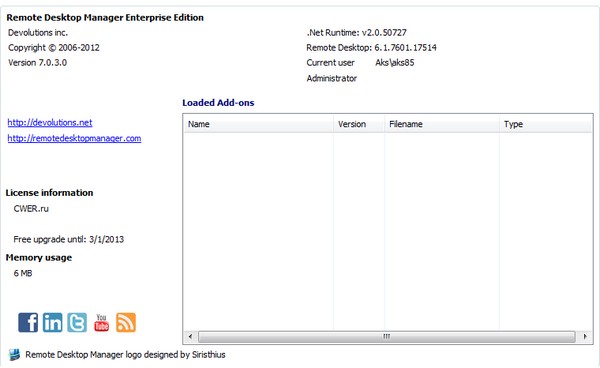Select the Version 7.0.3.0 text
The height and width of the screenshot is (368, 600).
(x=38, y=62)
